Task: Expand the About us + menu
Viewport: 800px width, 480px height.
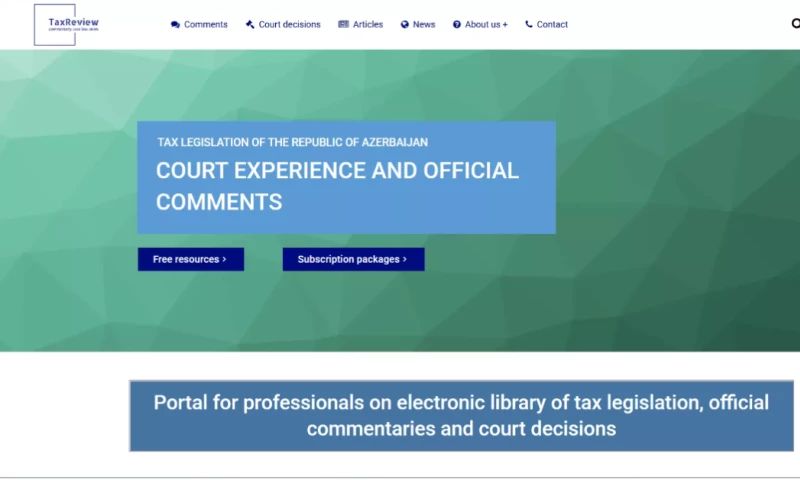Action: (x=486, y=24)
